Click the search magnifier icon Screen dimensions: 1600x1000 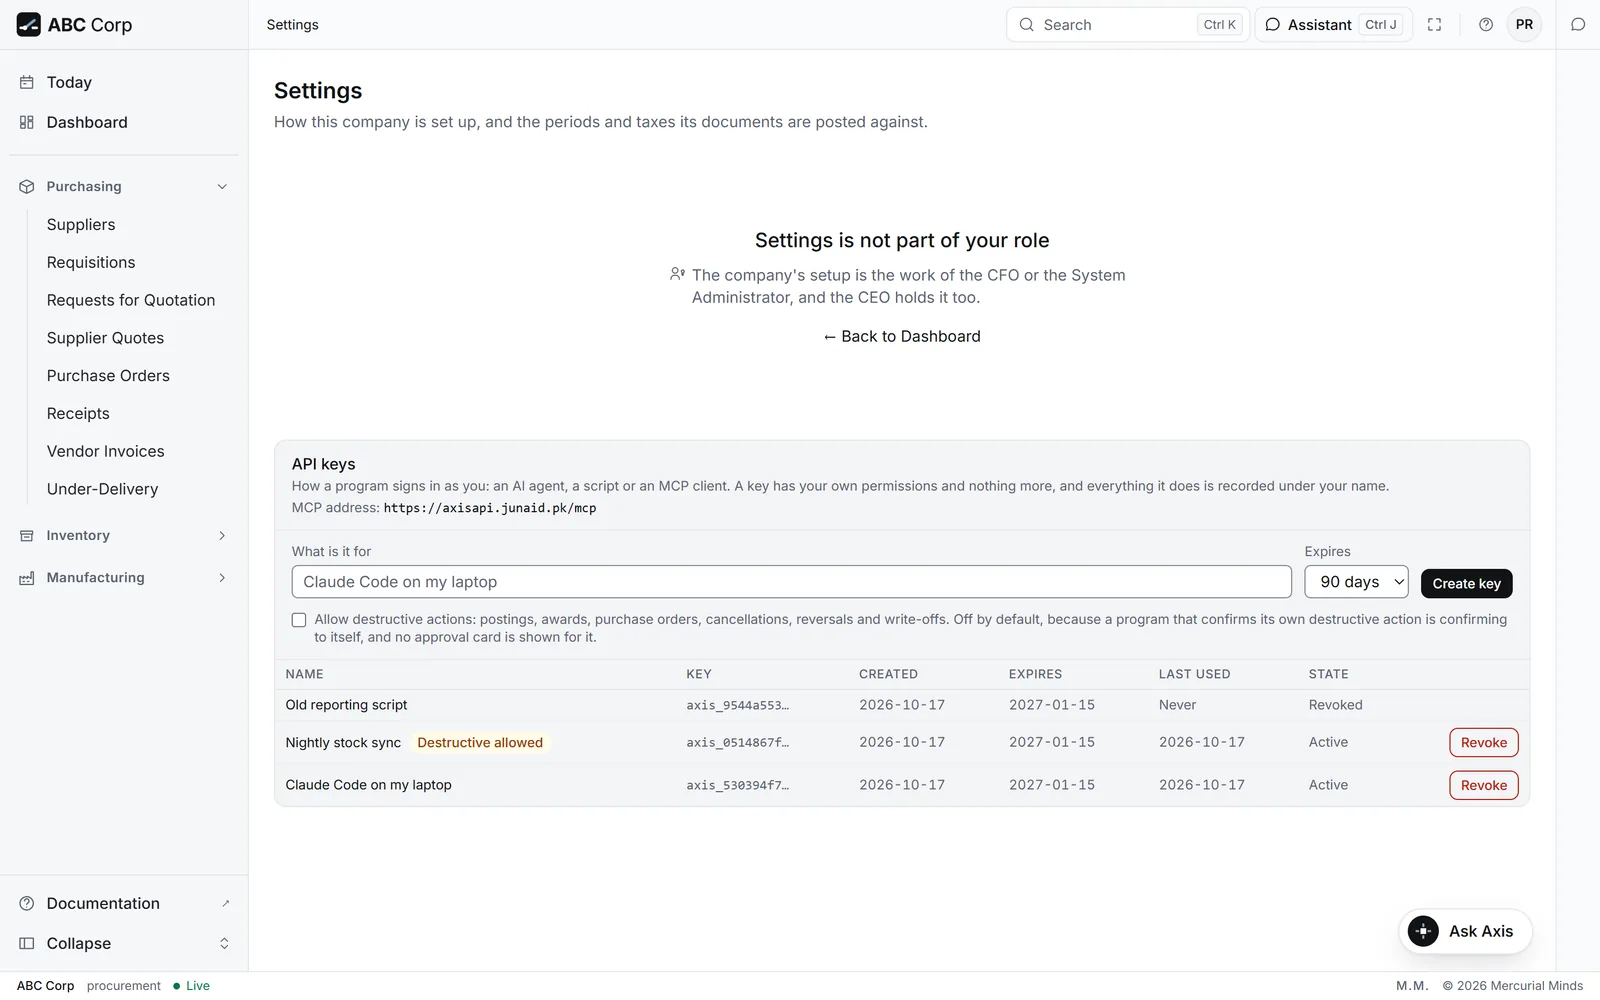tap(1026, 25)
